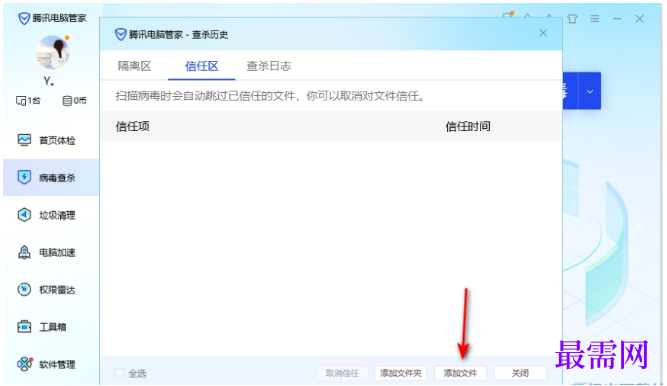Open the skin shirt icon in title bar
Viewport: 667px width, 386px height.
click(x=572, y=19)
